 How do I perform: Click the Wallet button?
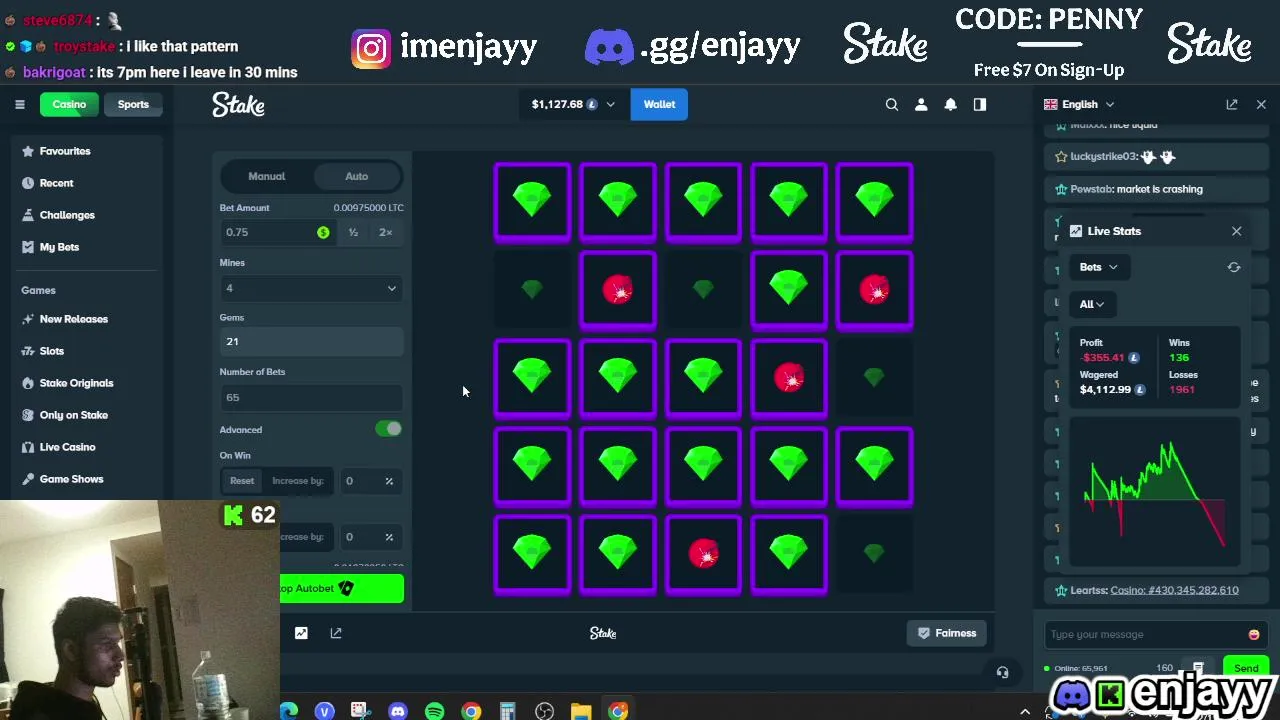pos(659,104)
